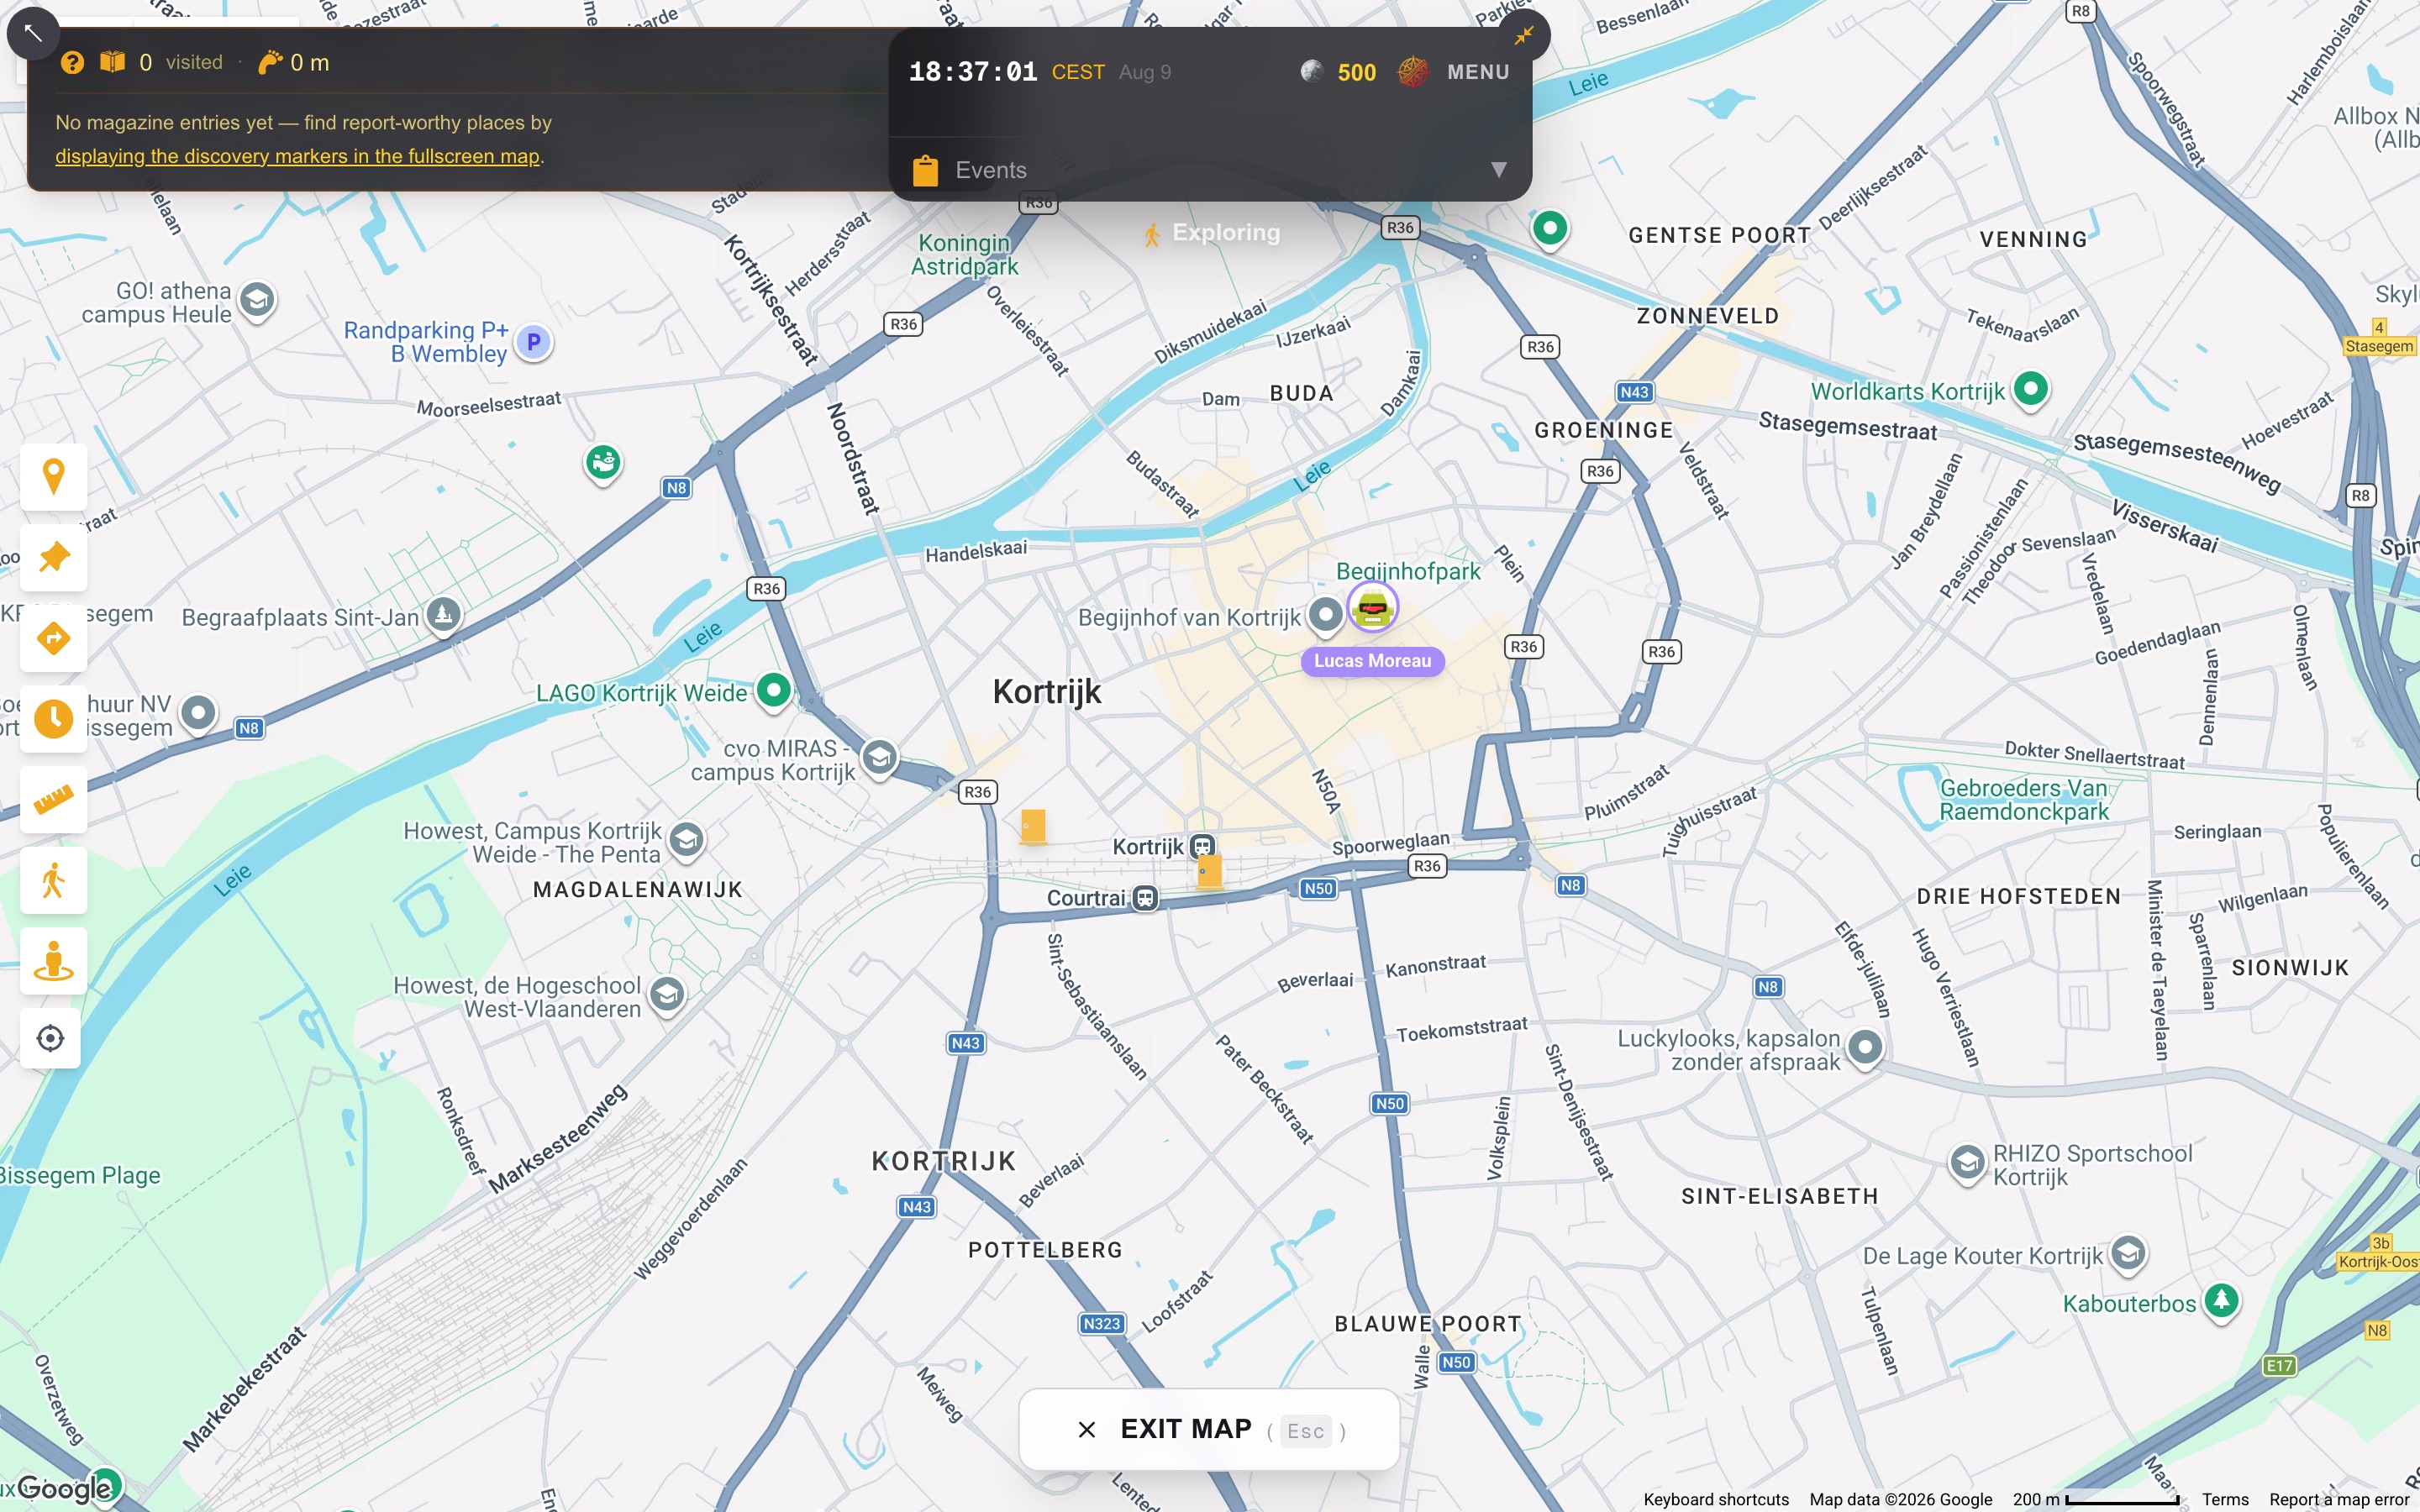Click the green pin near Gentse Poort

[1550, 230]
